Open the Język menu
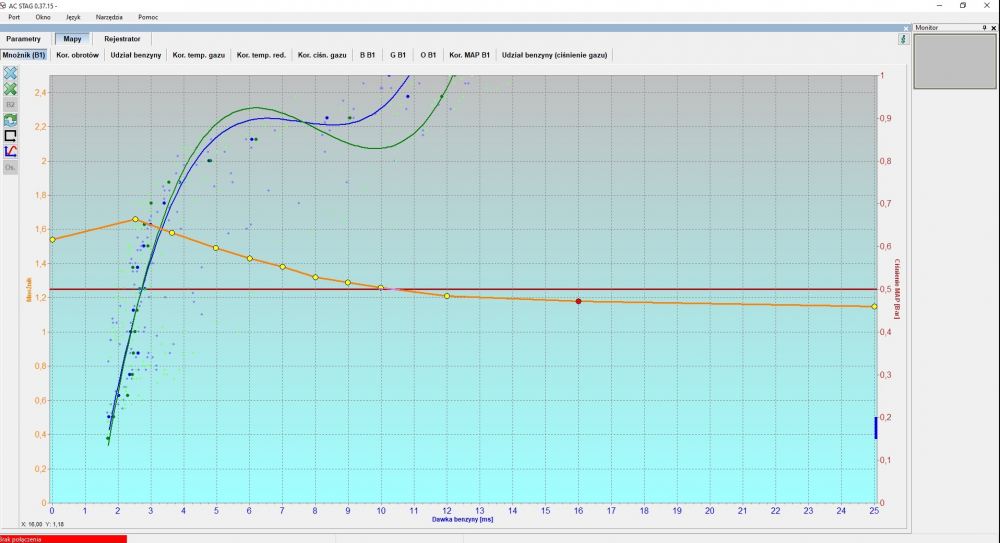 pos(73,17)
